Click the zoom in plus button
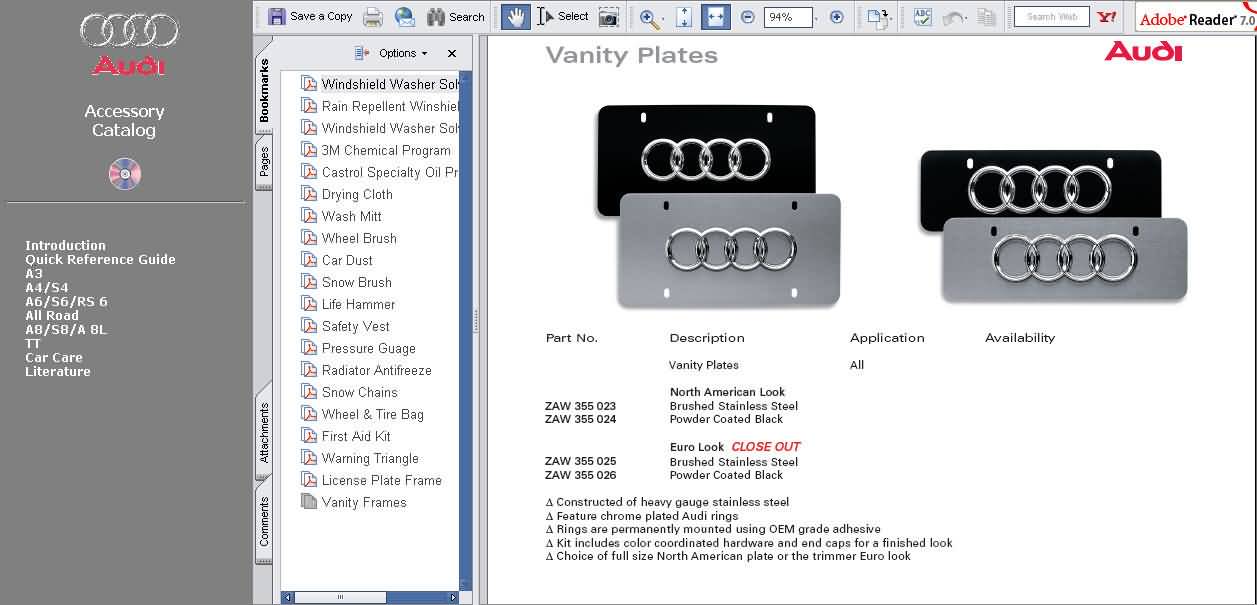The width and height of the screenshot is (1257, 605). [837, 17]
